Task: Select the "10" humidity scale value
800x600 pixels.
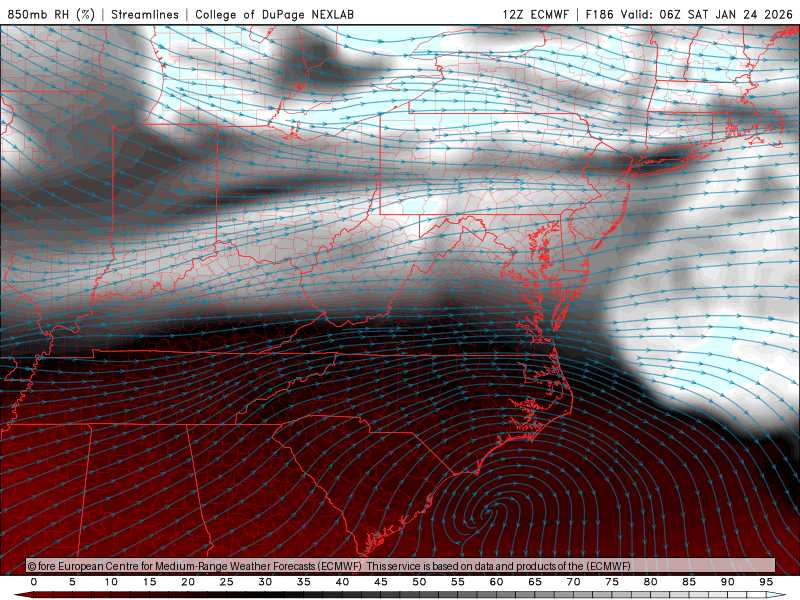Action: [x=111, y=582]
